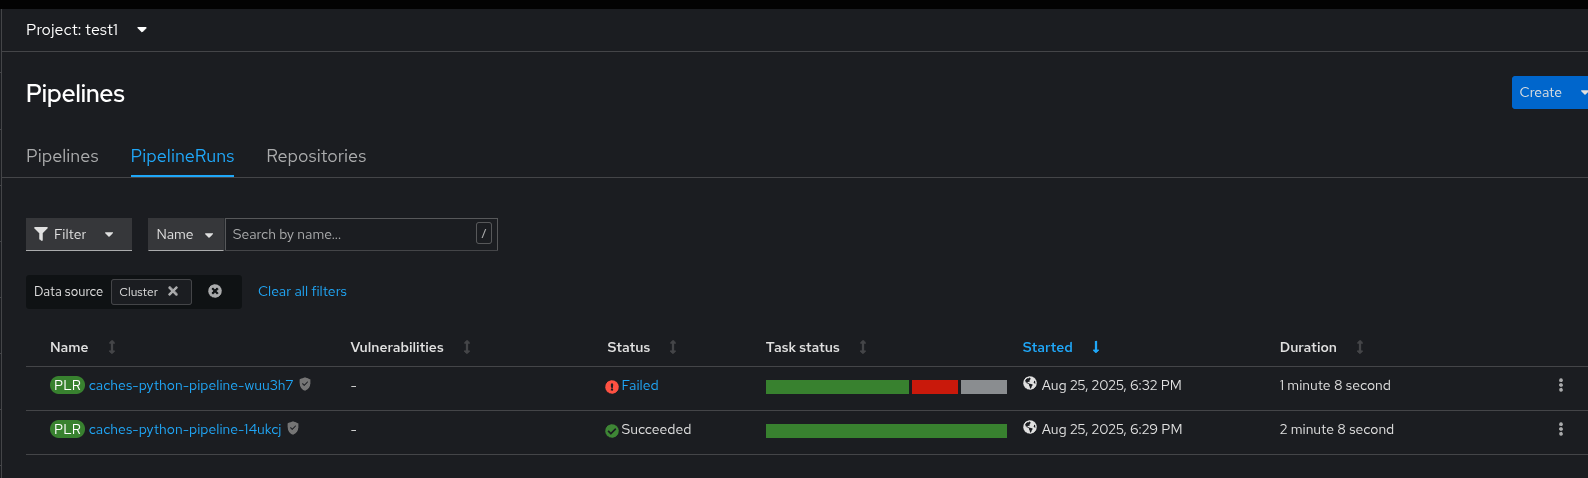Open kebab menu for the succeeded pipeline run
The height and width of the screenshot is (478, 1588).
tap(1560, 429)
